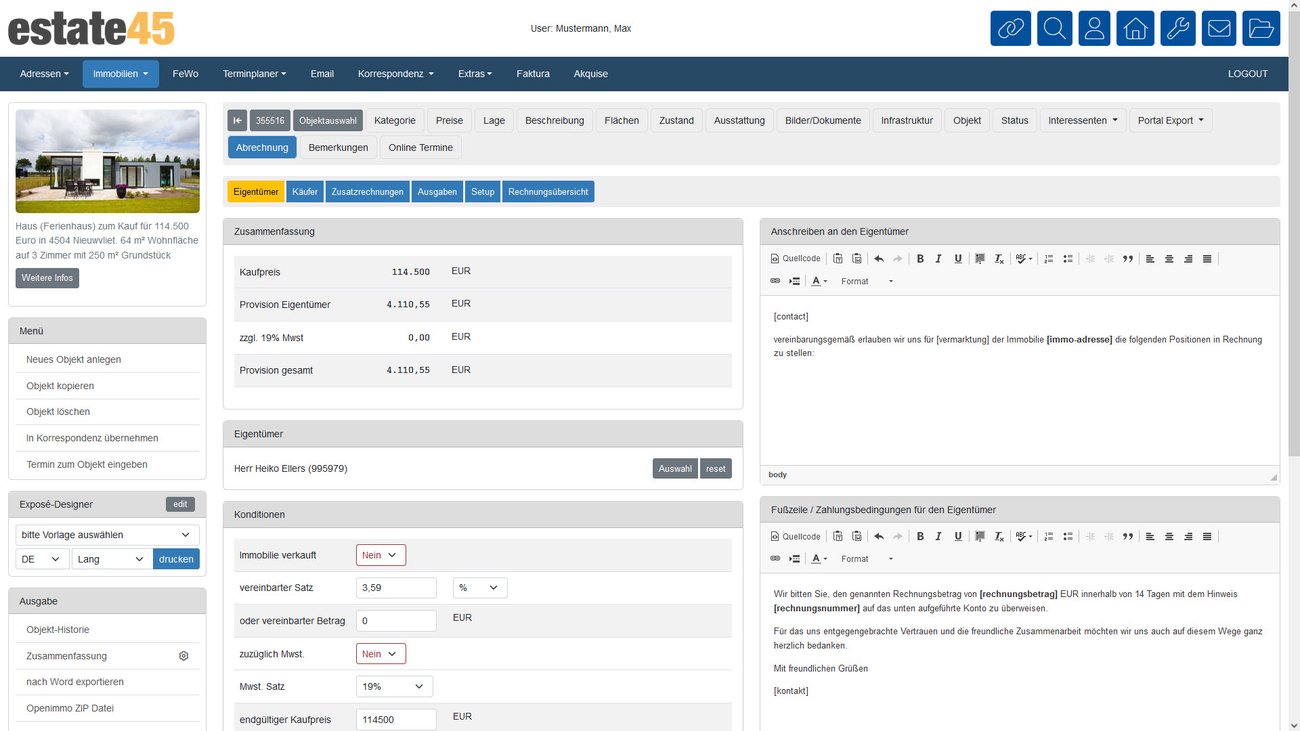Align right in Fußzeile editor

coord(1188,537)
